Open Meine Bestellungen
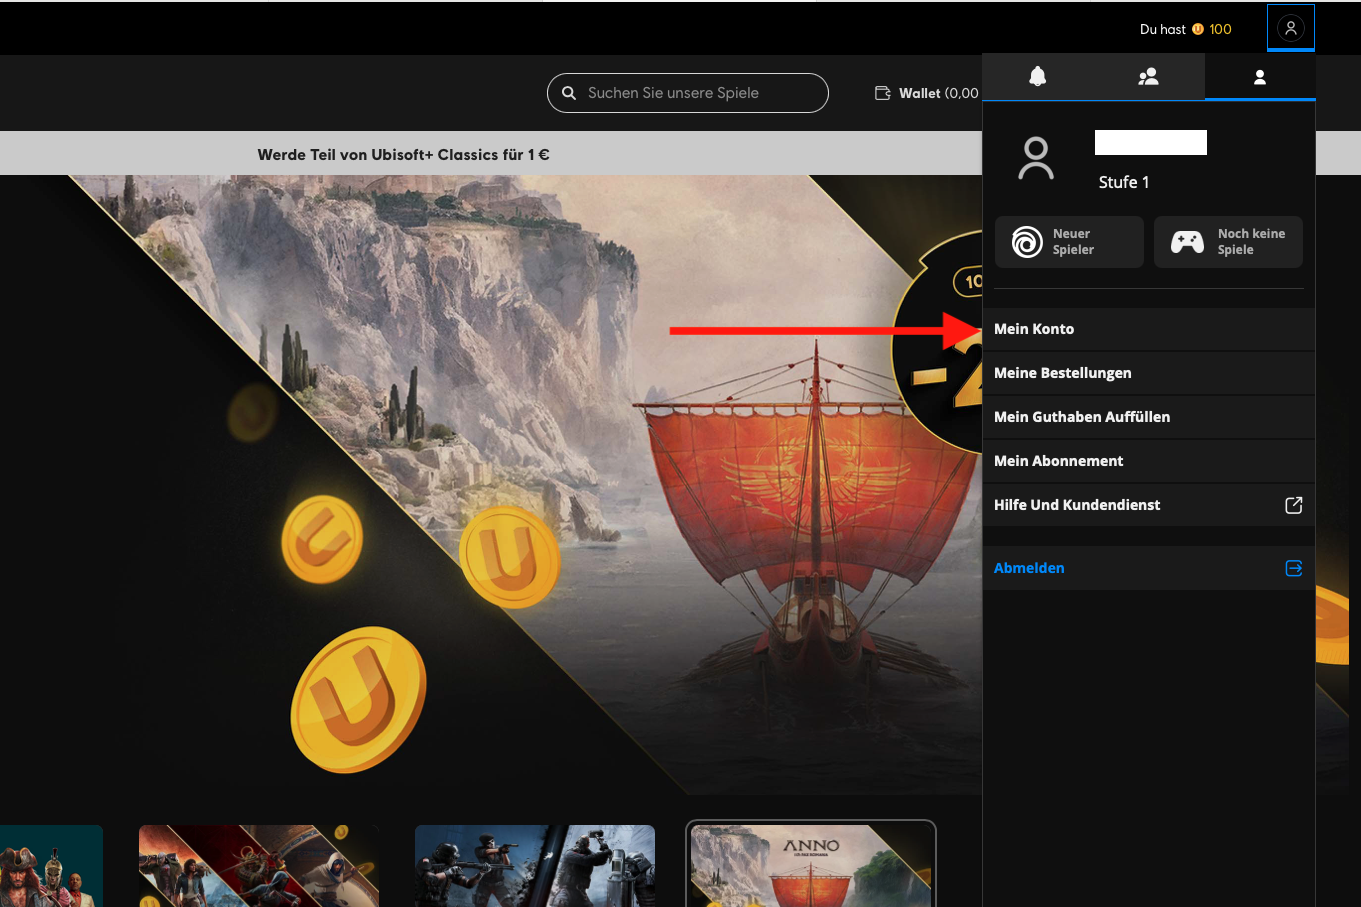The height and width of the screenshot is (907, 1361). pyautogui.click(x=1148, y=373)
